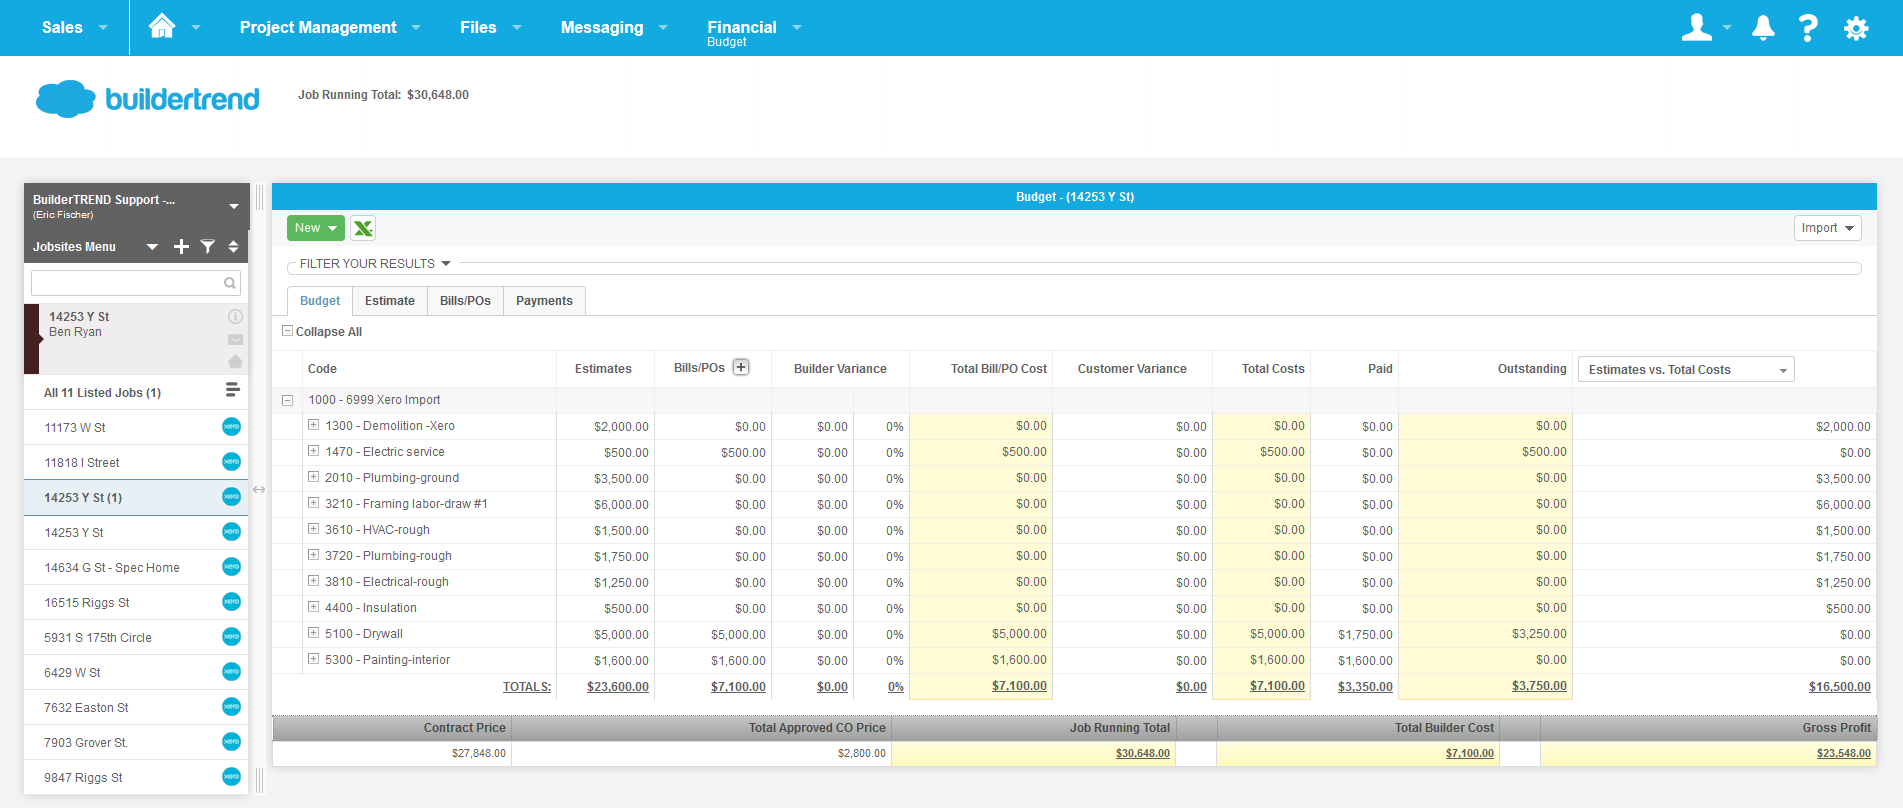Click the jobsite search input field
Image resolution: width=1903 pixels, height=808 pixels.
click(128, 283)
